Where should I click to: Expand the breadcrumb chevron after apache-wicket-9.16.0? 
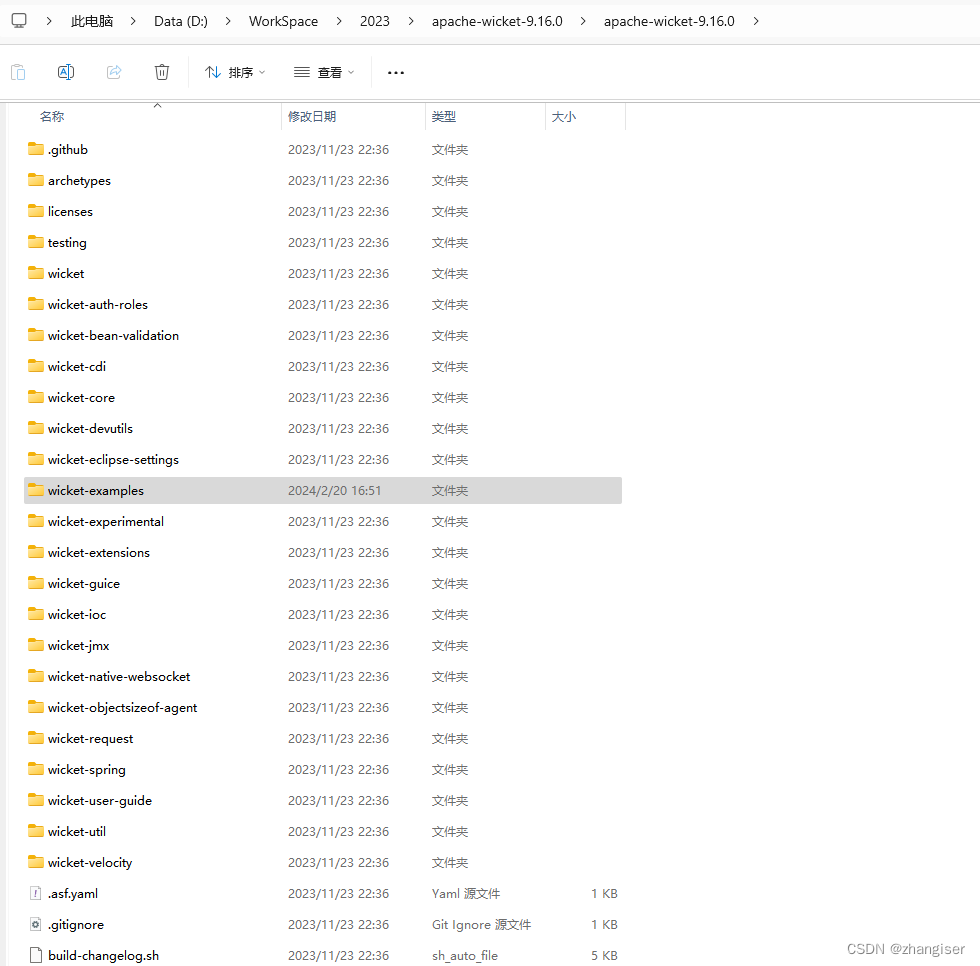point(756,20)
